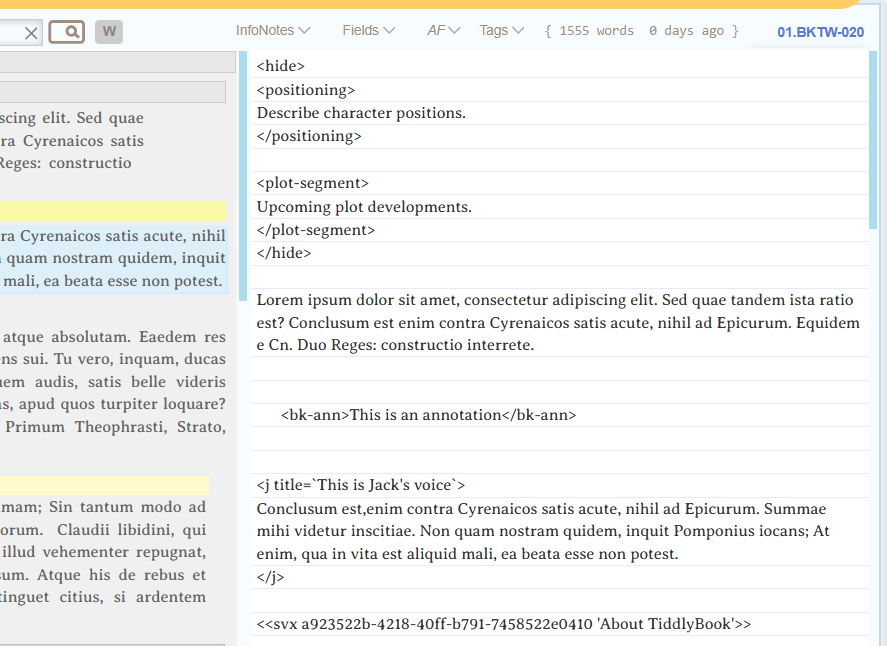
Task: Select the blue highlighted preview paragraph
Action: click(x=112, y=259)
